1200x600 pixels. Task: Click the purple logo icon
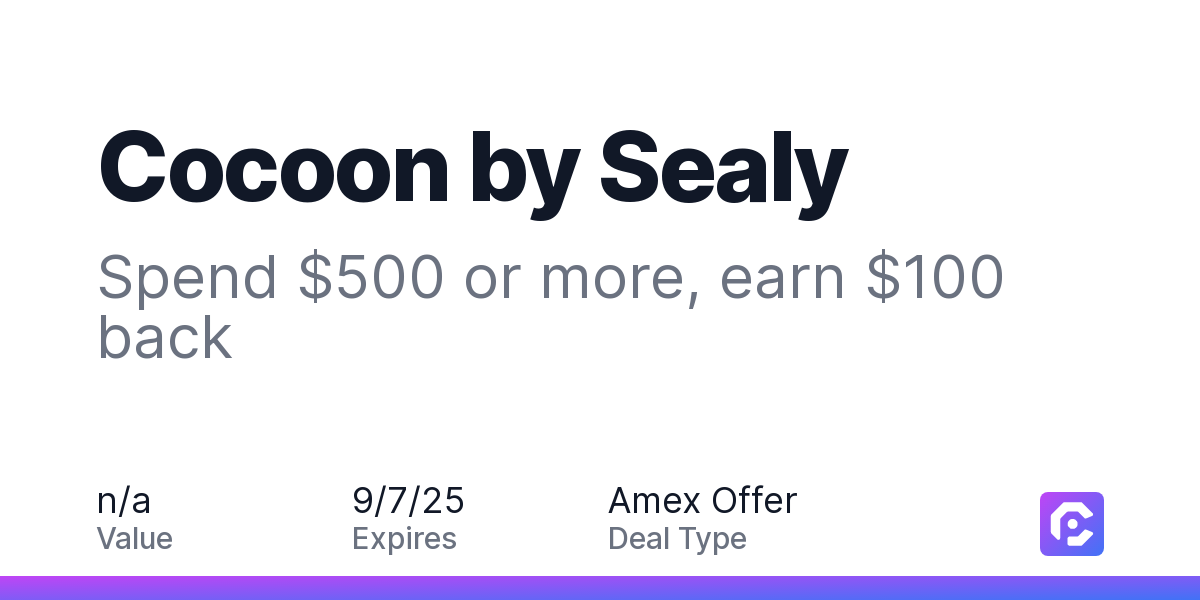[1072, 524]
